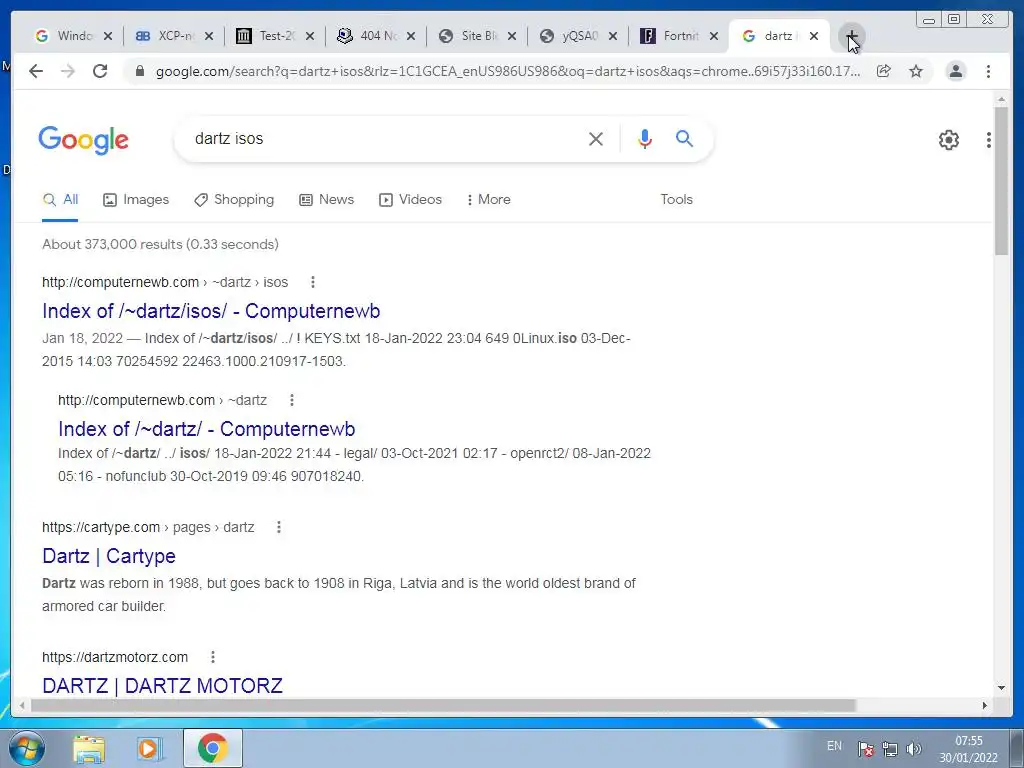This screenshot has width=1024, height=768.
Task: Select the Videos filter
Action: click(410, 200)
